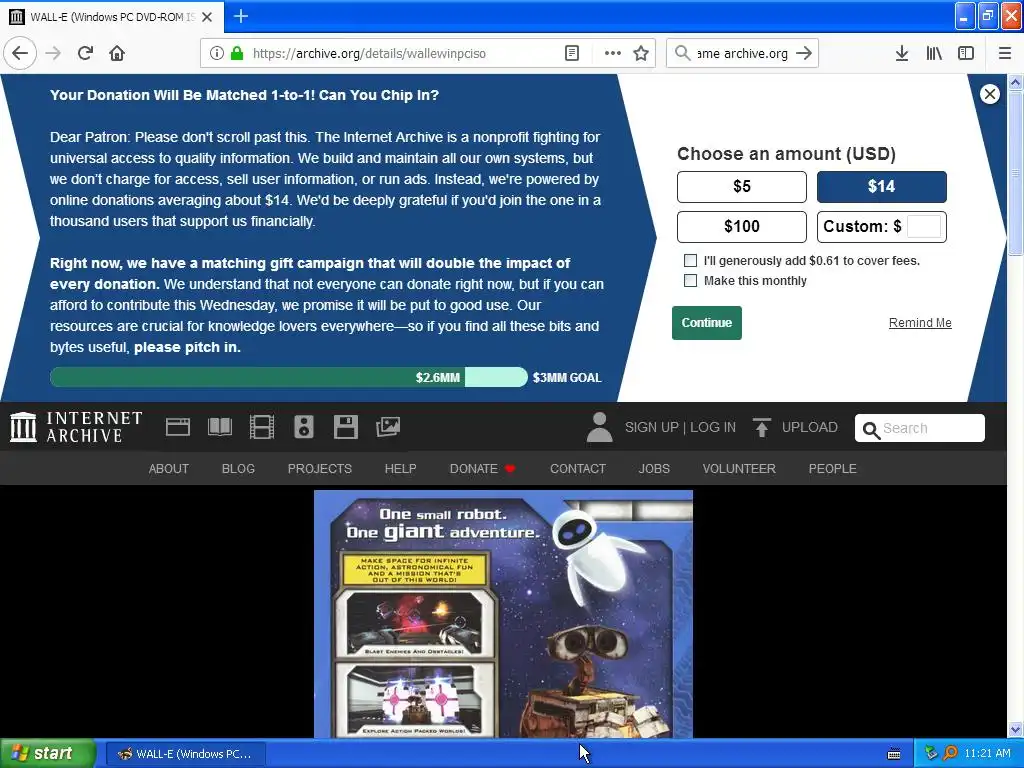Check 'Make this monthly' box

pos(690,281)
